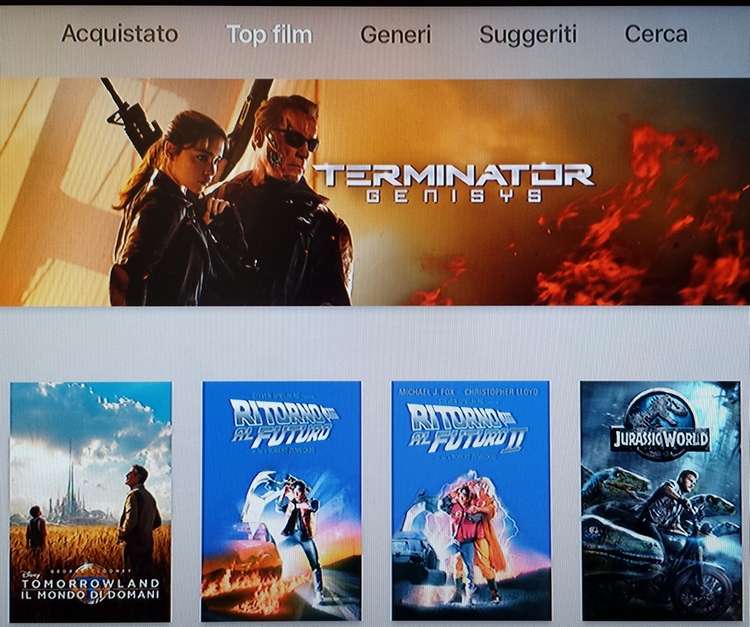
Task: Click the Terminator Genisys title logo
Action: coord(453,183)
